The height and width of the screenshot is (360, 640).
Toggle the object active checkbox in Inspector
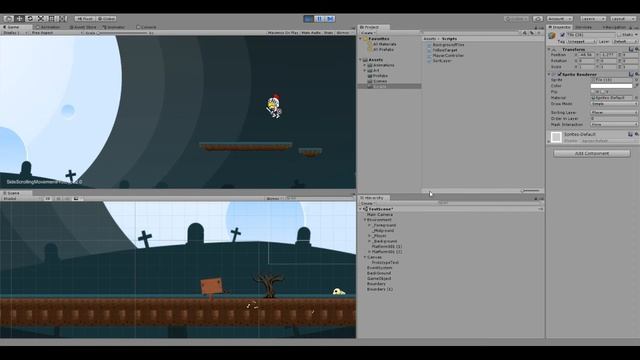click(562, 35)
